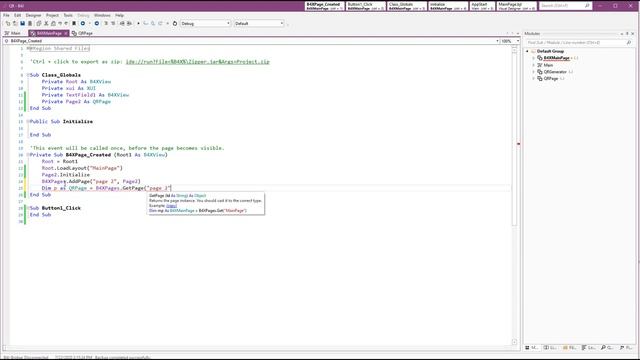Pin the Modules panel
Screen dimensions: 640x360
click(x=627, y=33)
